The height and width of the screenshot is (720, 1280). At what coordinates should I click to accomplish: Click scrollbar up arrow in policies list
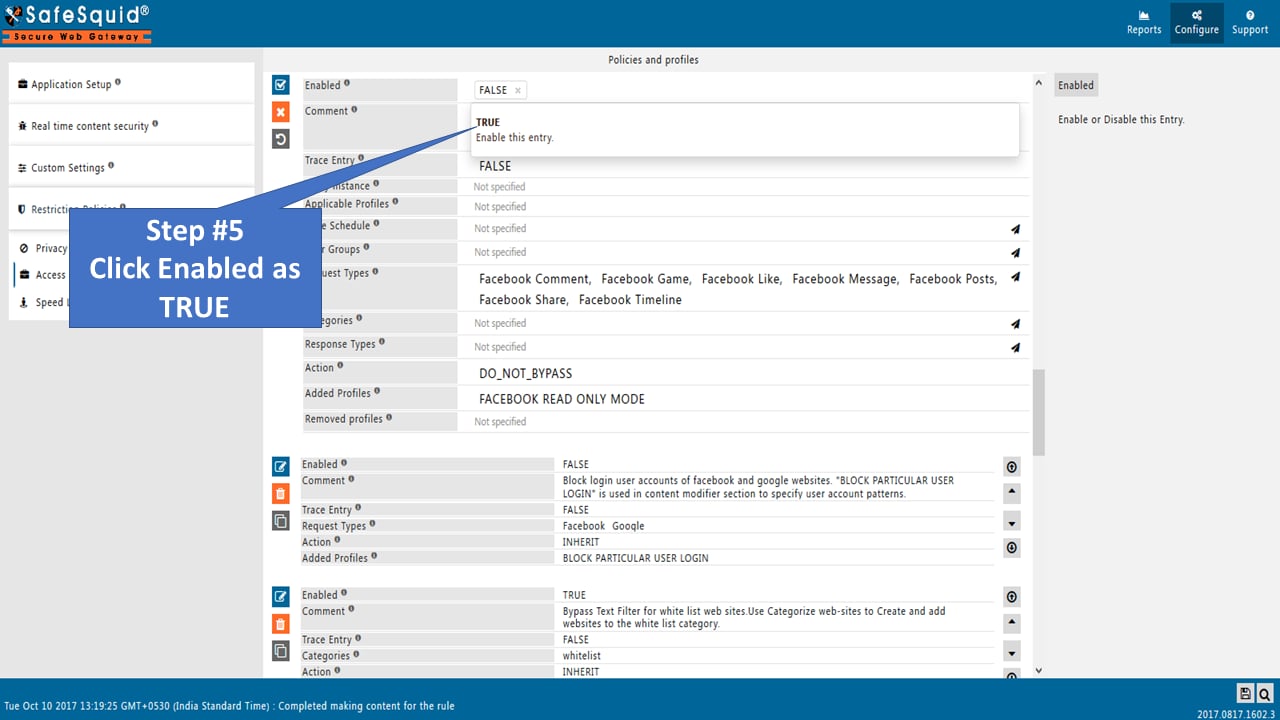pyautogui.click(x=1038, y=84)
